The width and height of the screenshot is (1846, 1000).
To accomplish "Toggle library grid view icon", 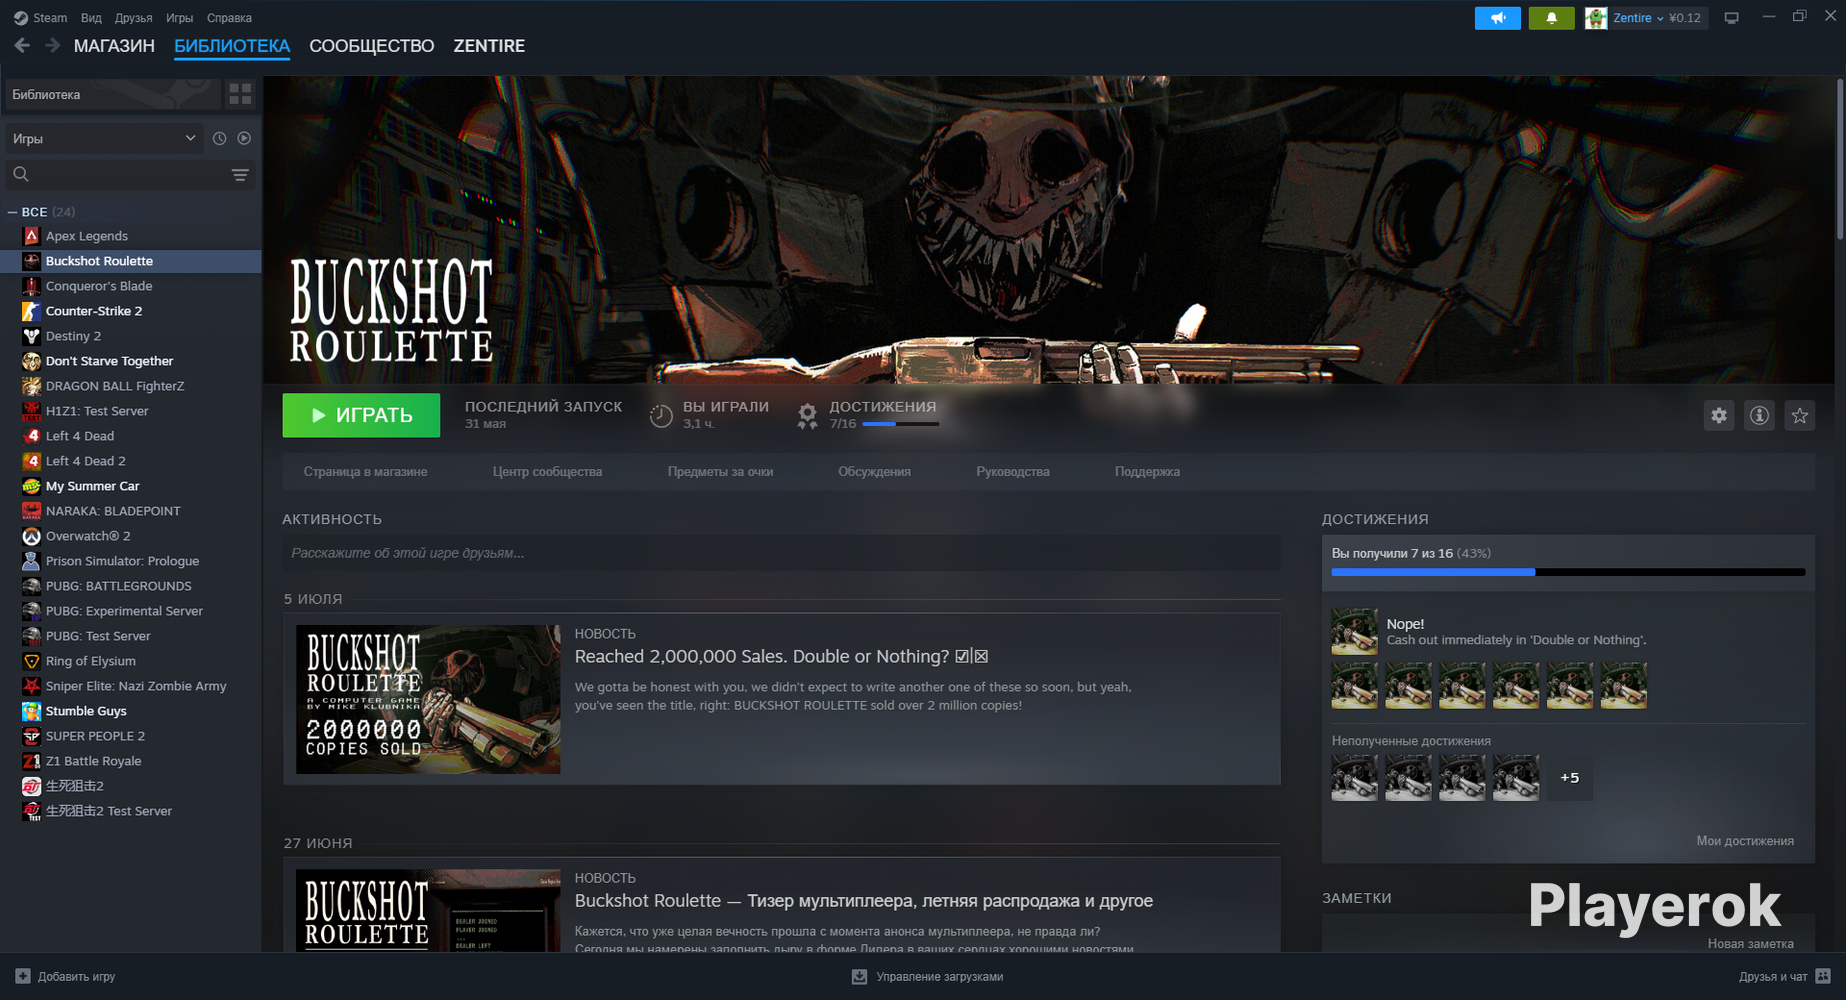I will [240, 94].
